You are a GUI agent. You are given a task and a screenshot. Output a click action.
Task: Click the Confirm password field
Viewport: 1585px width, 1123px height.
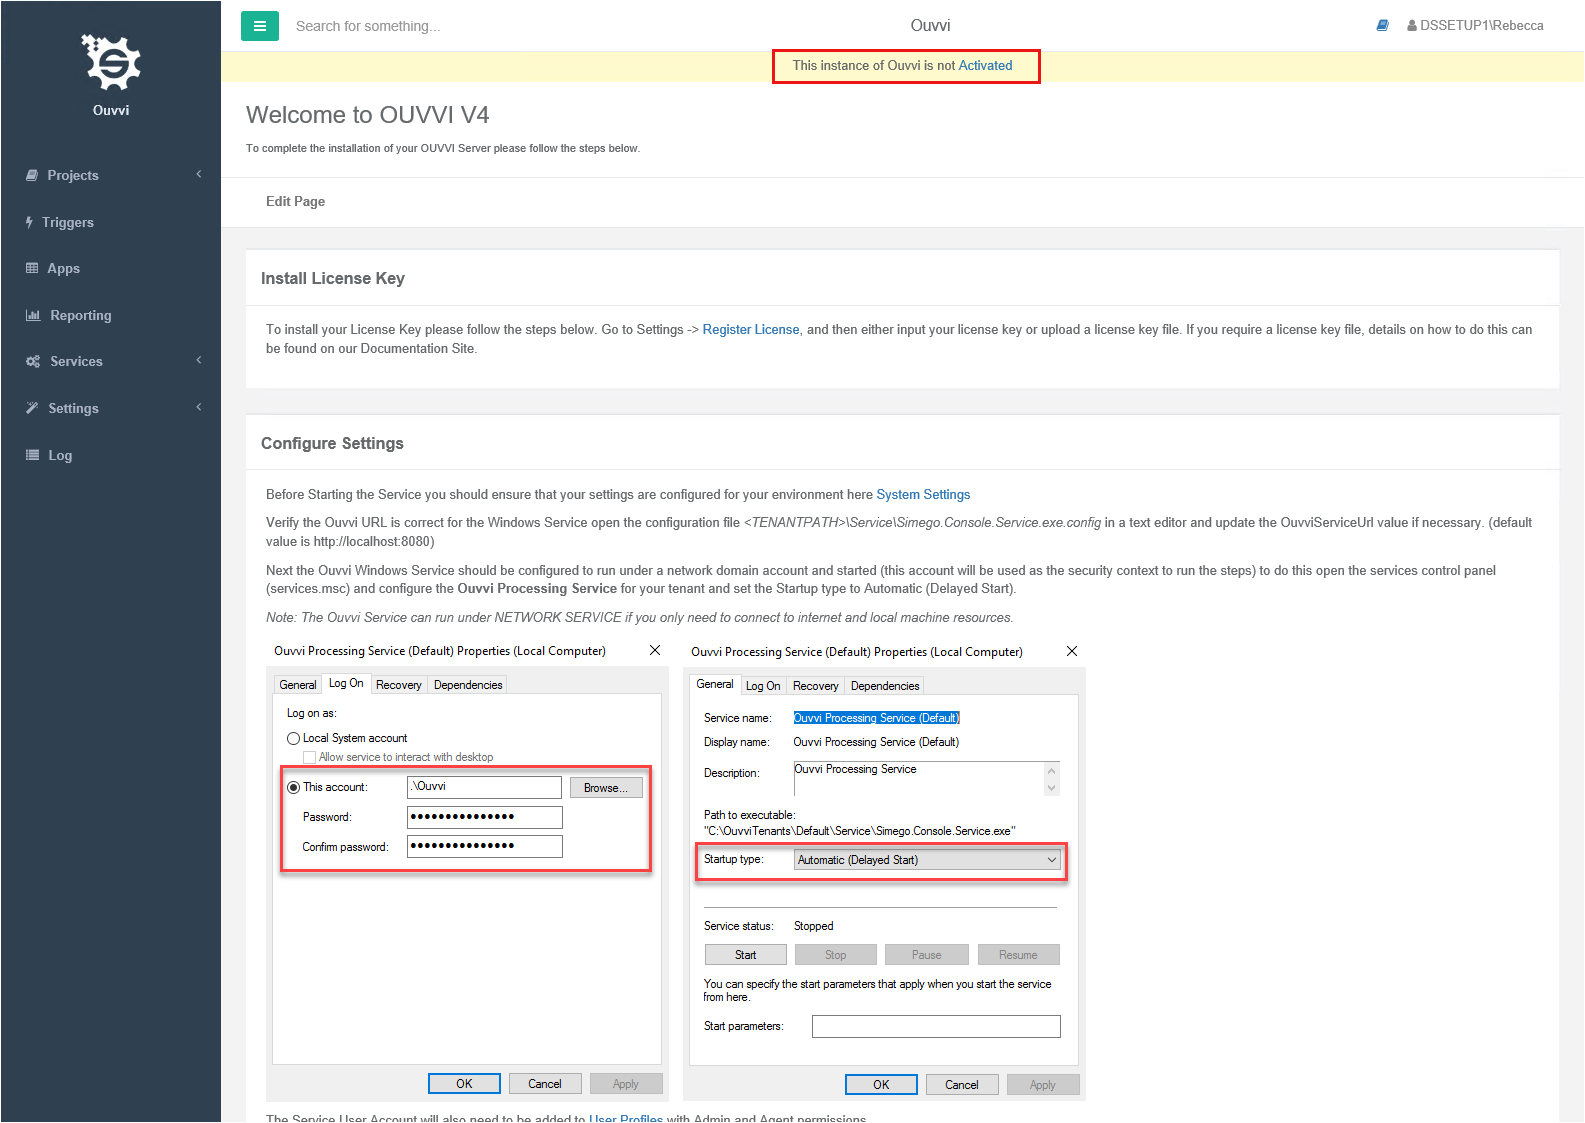pos(484,847)
